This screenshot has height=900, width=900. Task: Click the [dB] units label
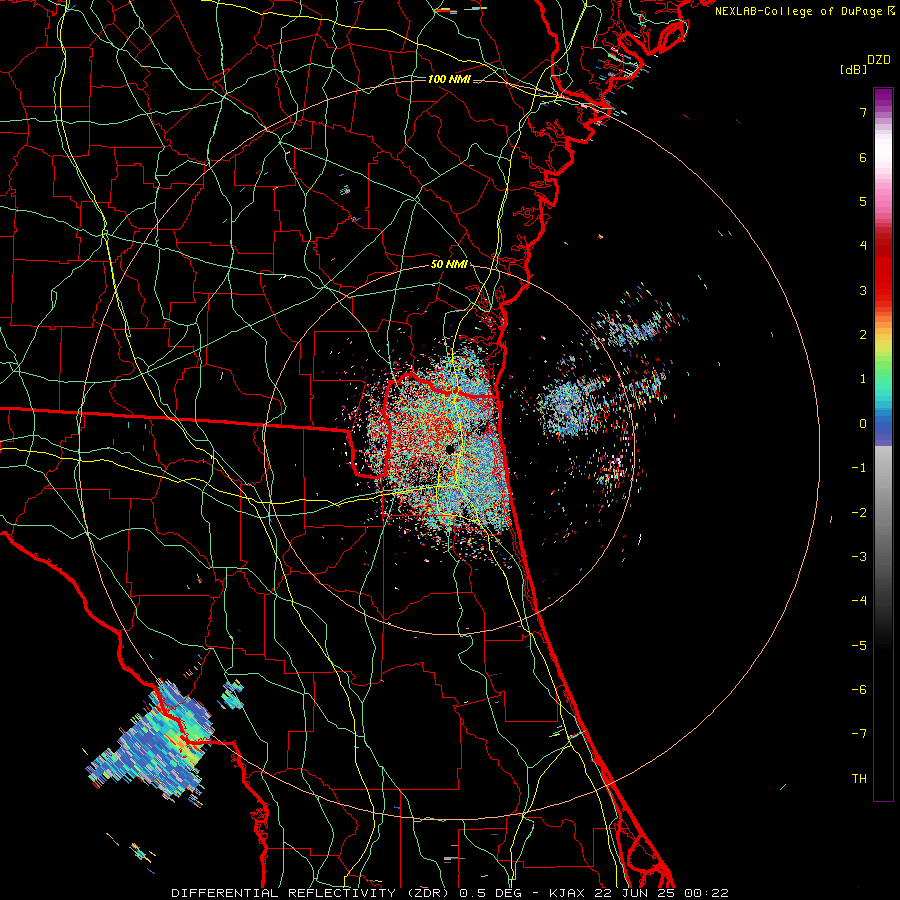(854, 70)
